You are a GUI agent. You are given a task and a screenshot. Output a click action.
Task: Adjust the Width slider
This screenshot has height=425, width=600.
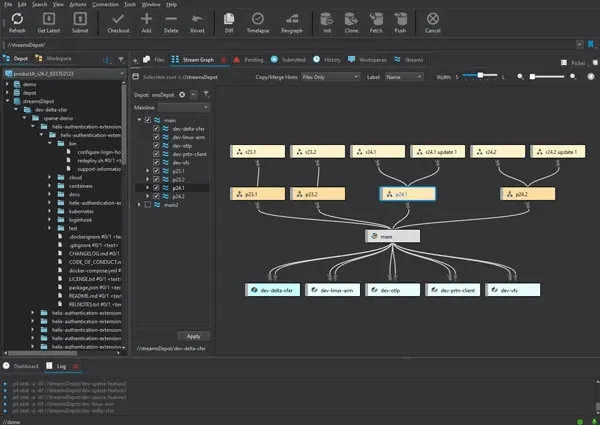point(482,76)
